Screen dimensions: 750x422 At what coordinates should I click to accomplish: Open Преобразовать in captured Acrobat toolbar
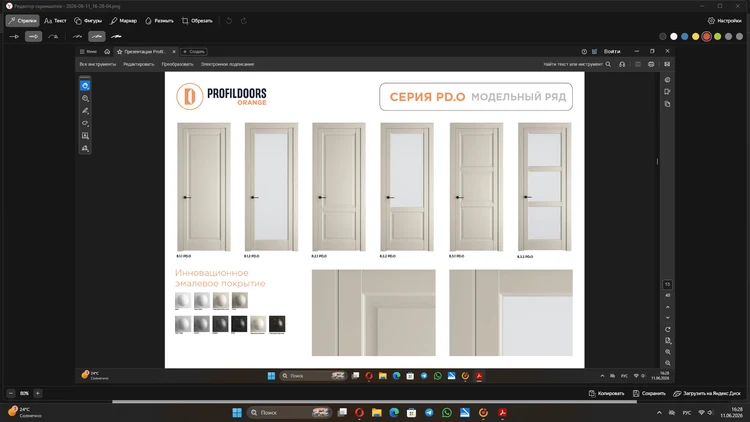tap(177, 64)
